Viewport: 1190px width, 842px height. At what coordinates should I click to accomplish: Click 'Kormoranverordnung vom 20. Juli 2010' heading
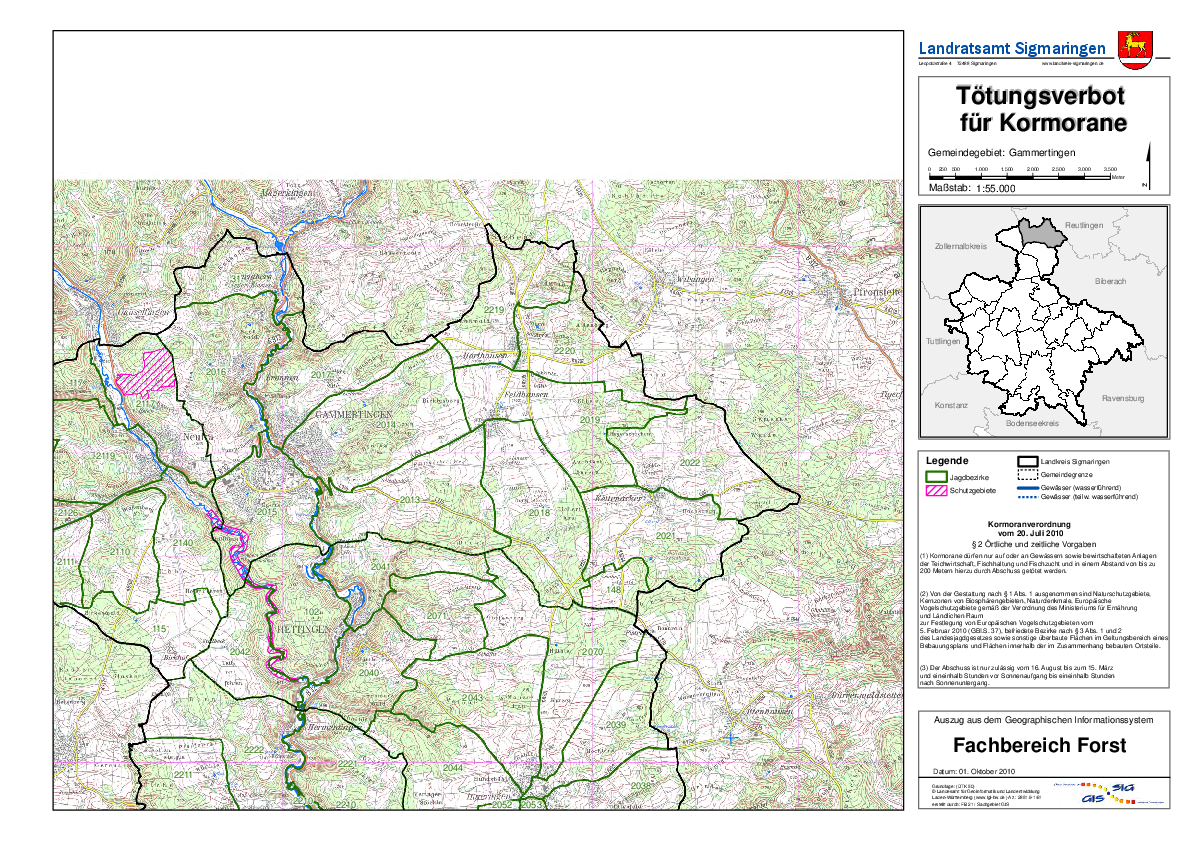tap(1028, 528)
